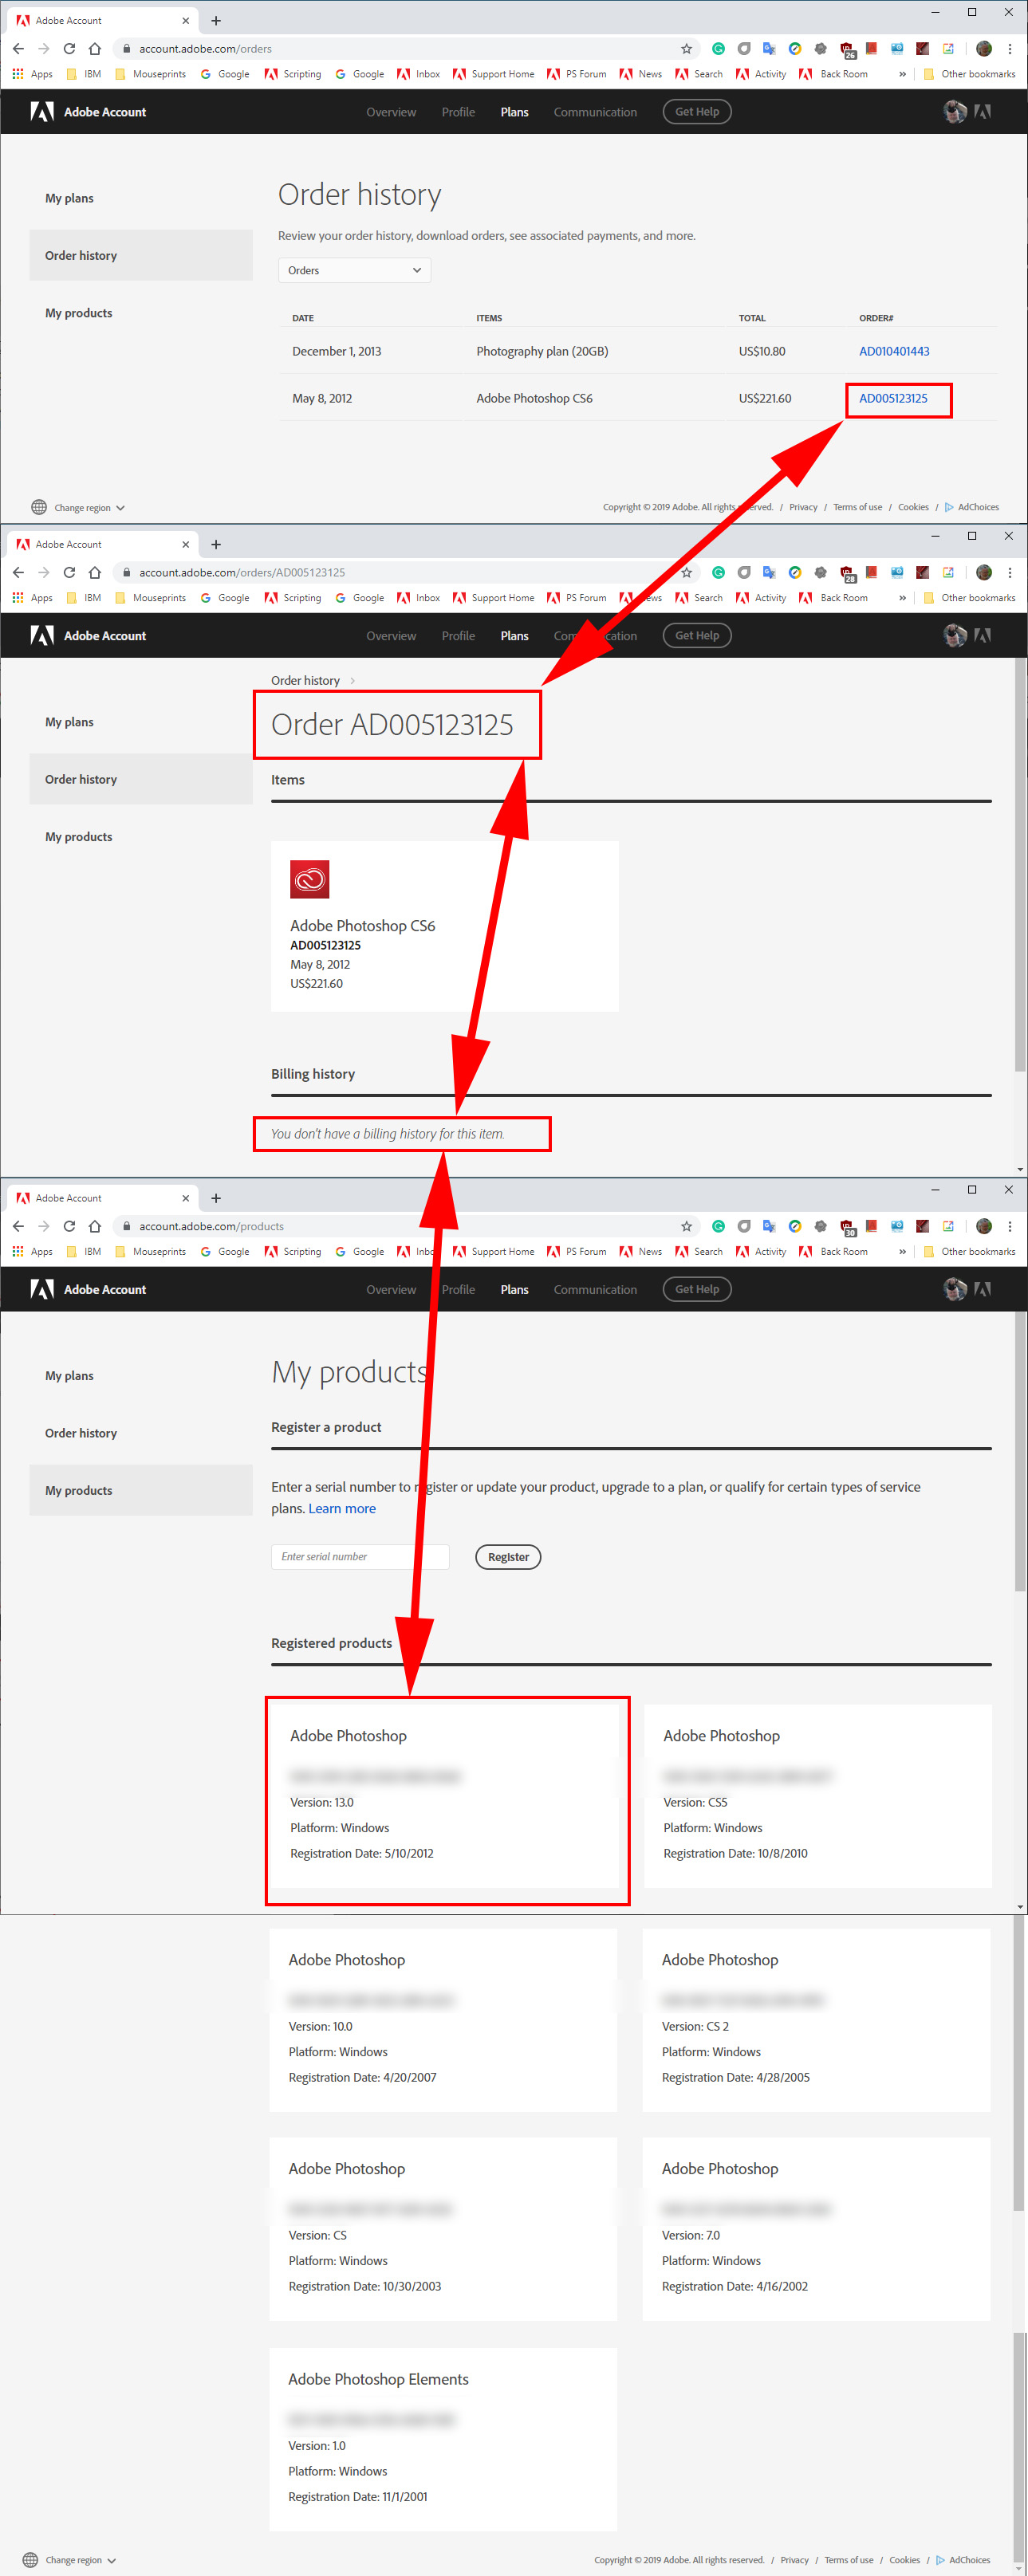Click the Register button

coord(508,1557)
